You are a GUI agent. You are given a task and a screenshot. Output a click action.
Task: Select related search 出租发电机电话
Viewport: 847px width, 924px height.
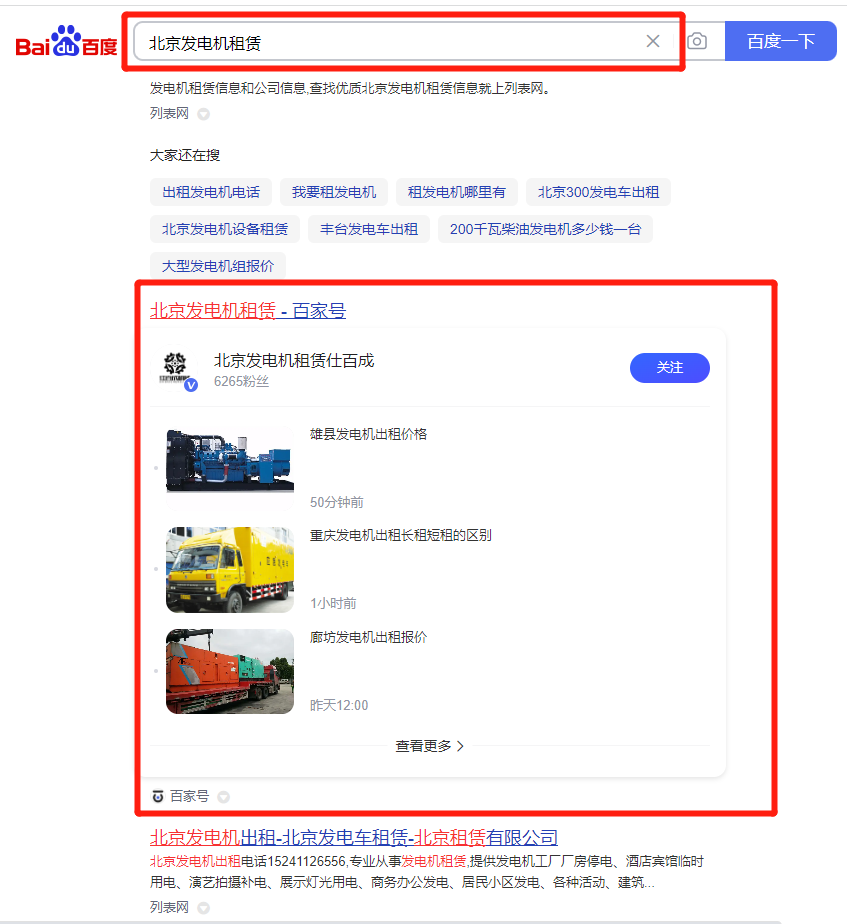211,192
